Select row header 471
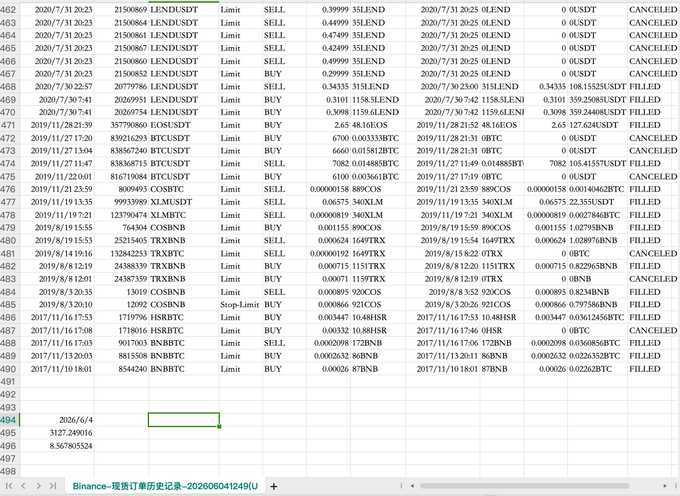This screenshot has width=680, height=496. (9, 125)
